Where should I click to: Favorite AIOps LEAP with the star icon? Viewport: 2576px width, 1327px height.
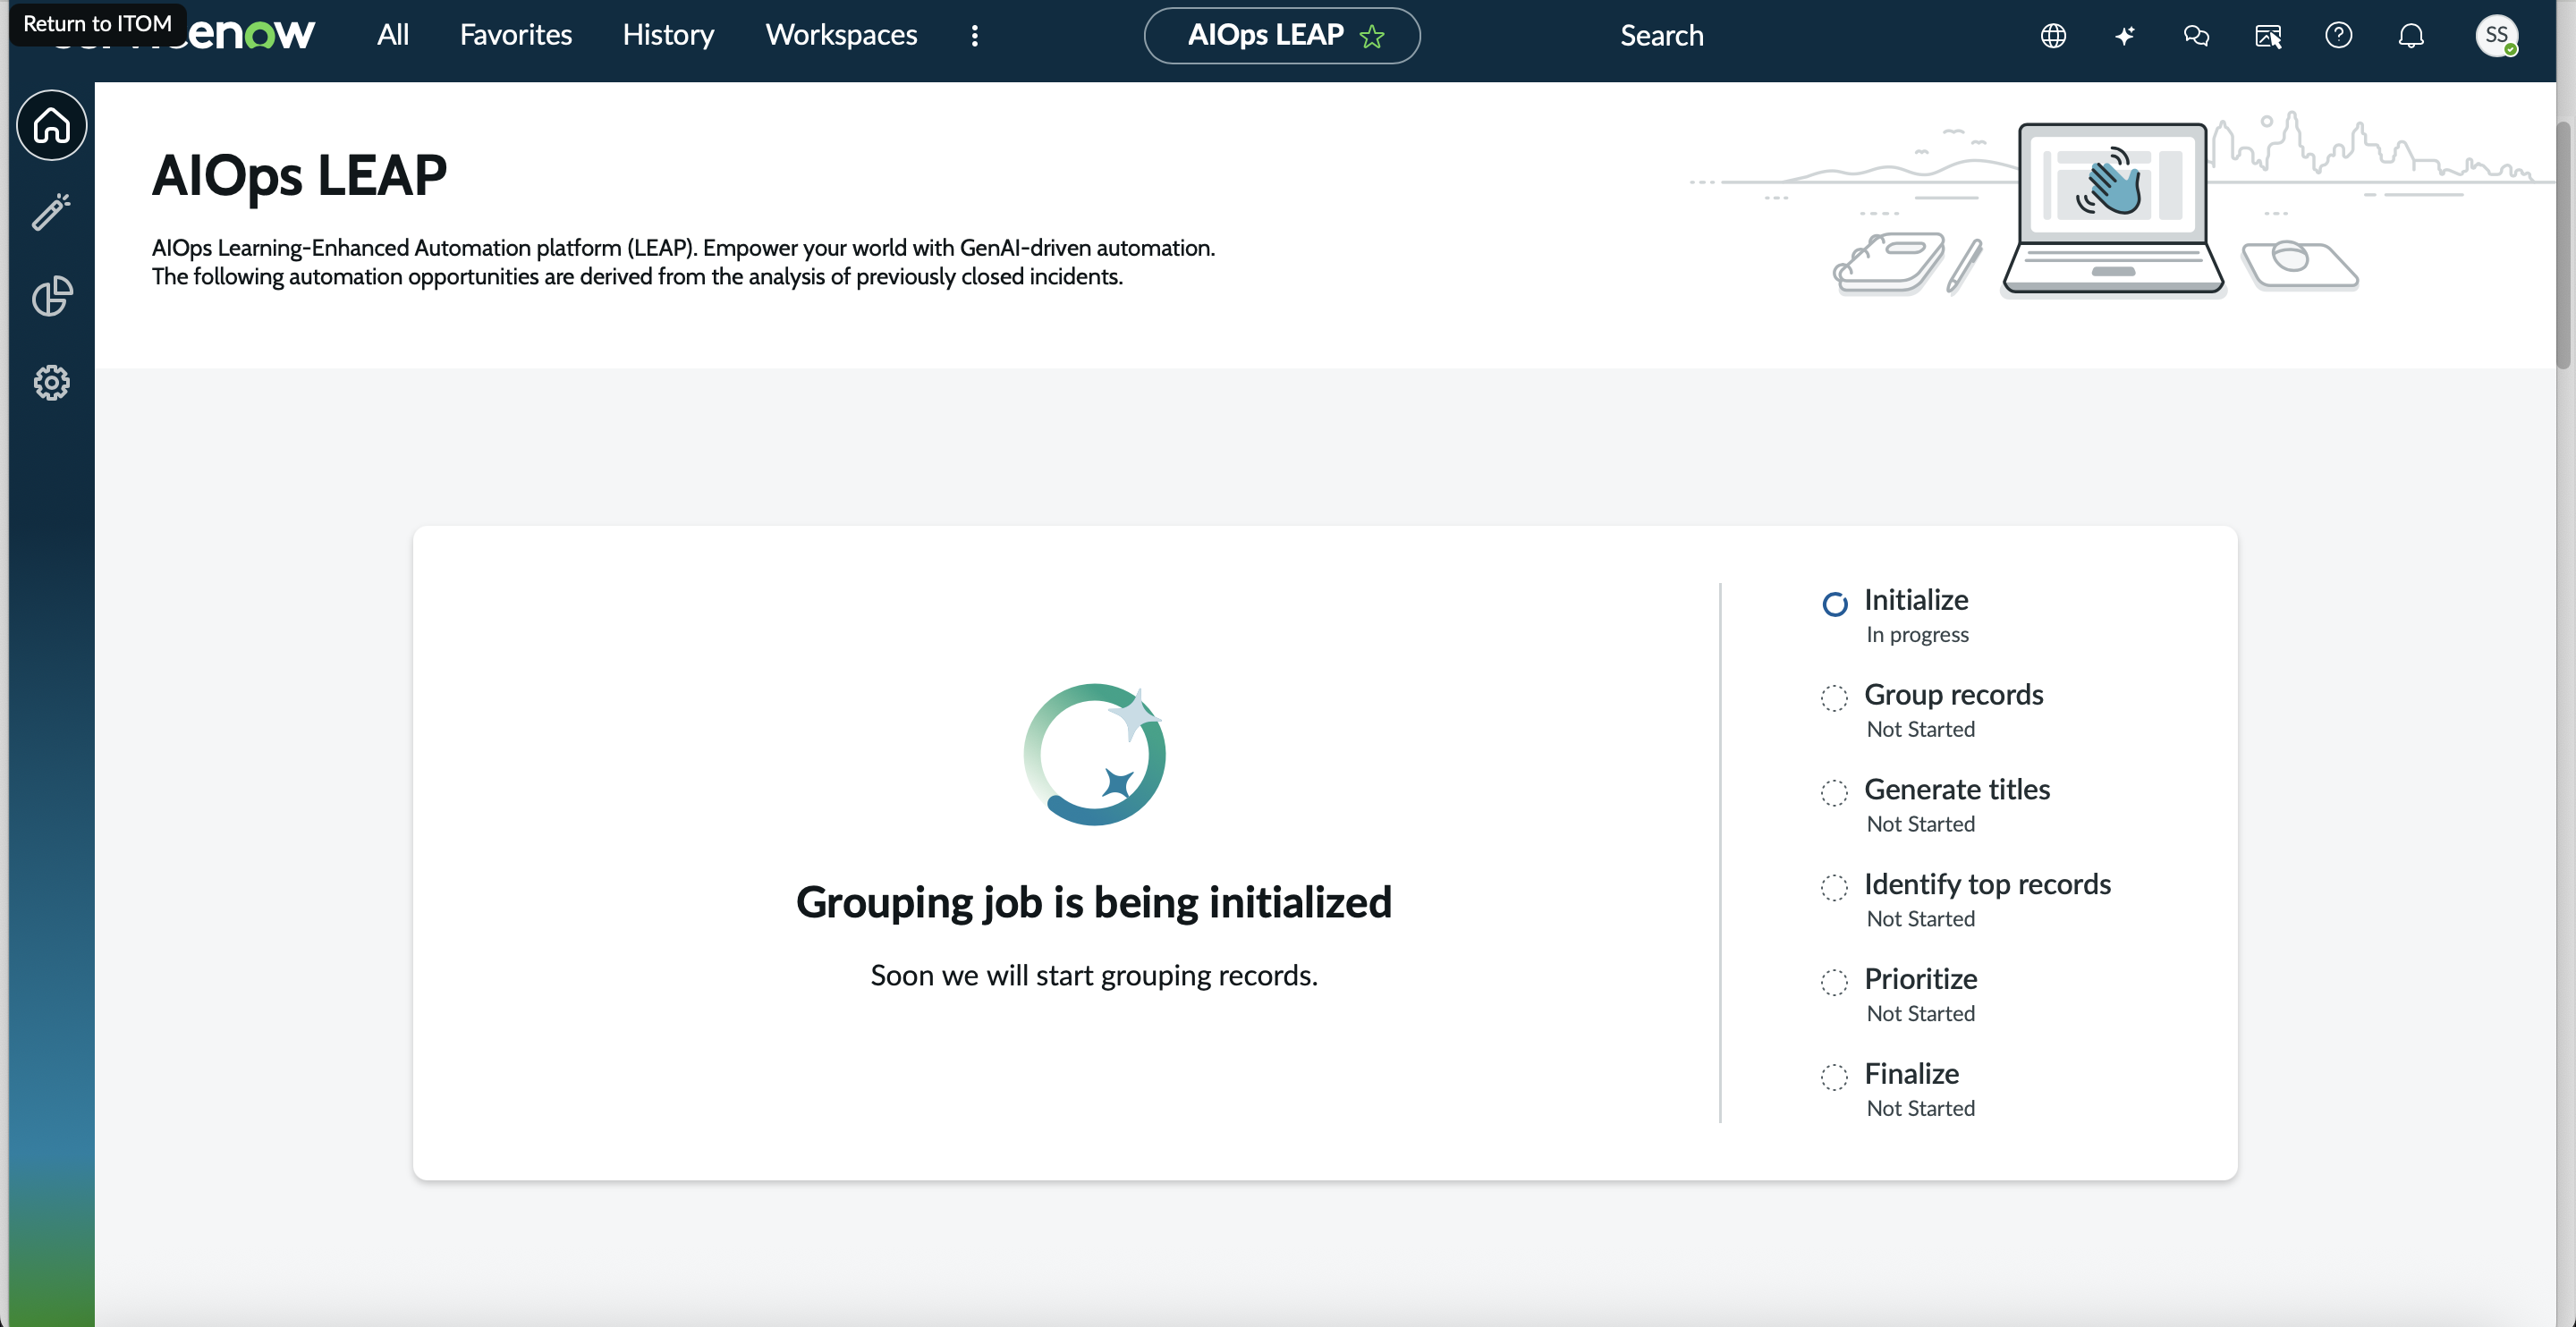coord(1372,36)
